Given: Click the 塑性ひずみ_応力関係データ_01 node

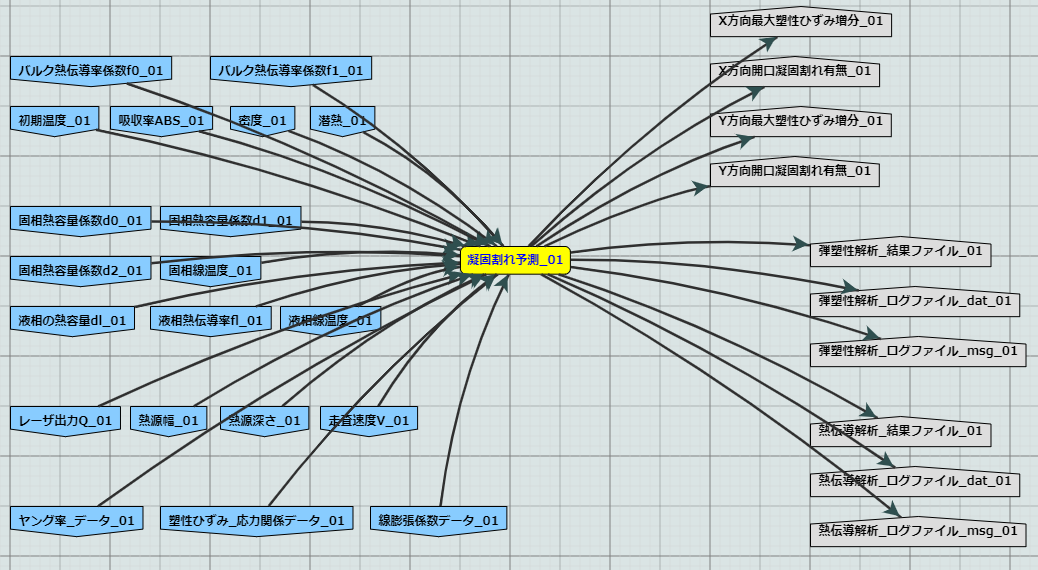Looking at the screenshot, I should click(x=257, y=521).
